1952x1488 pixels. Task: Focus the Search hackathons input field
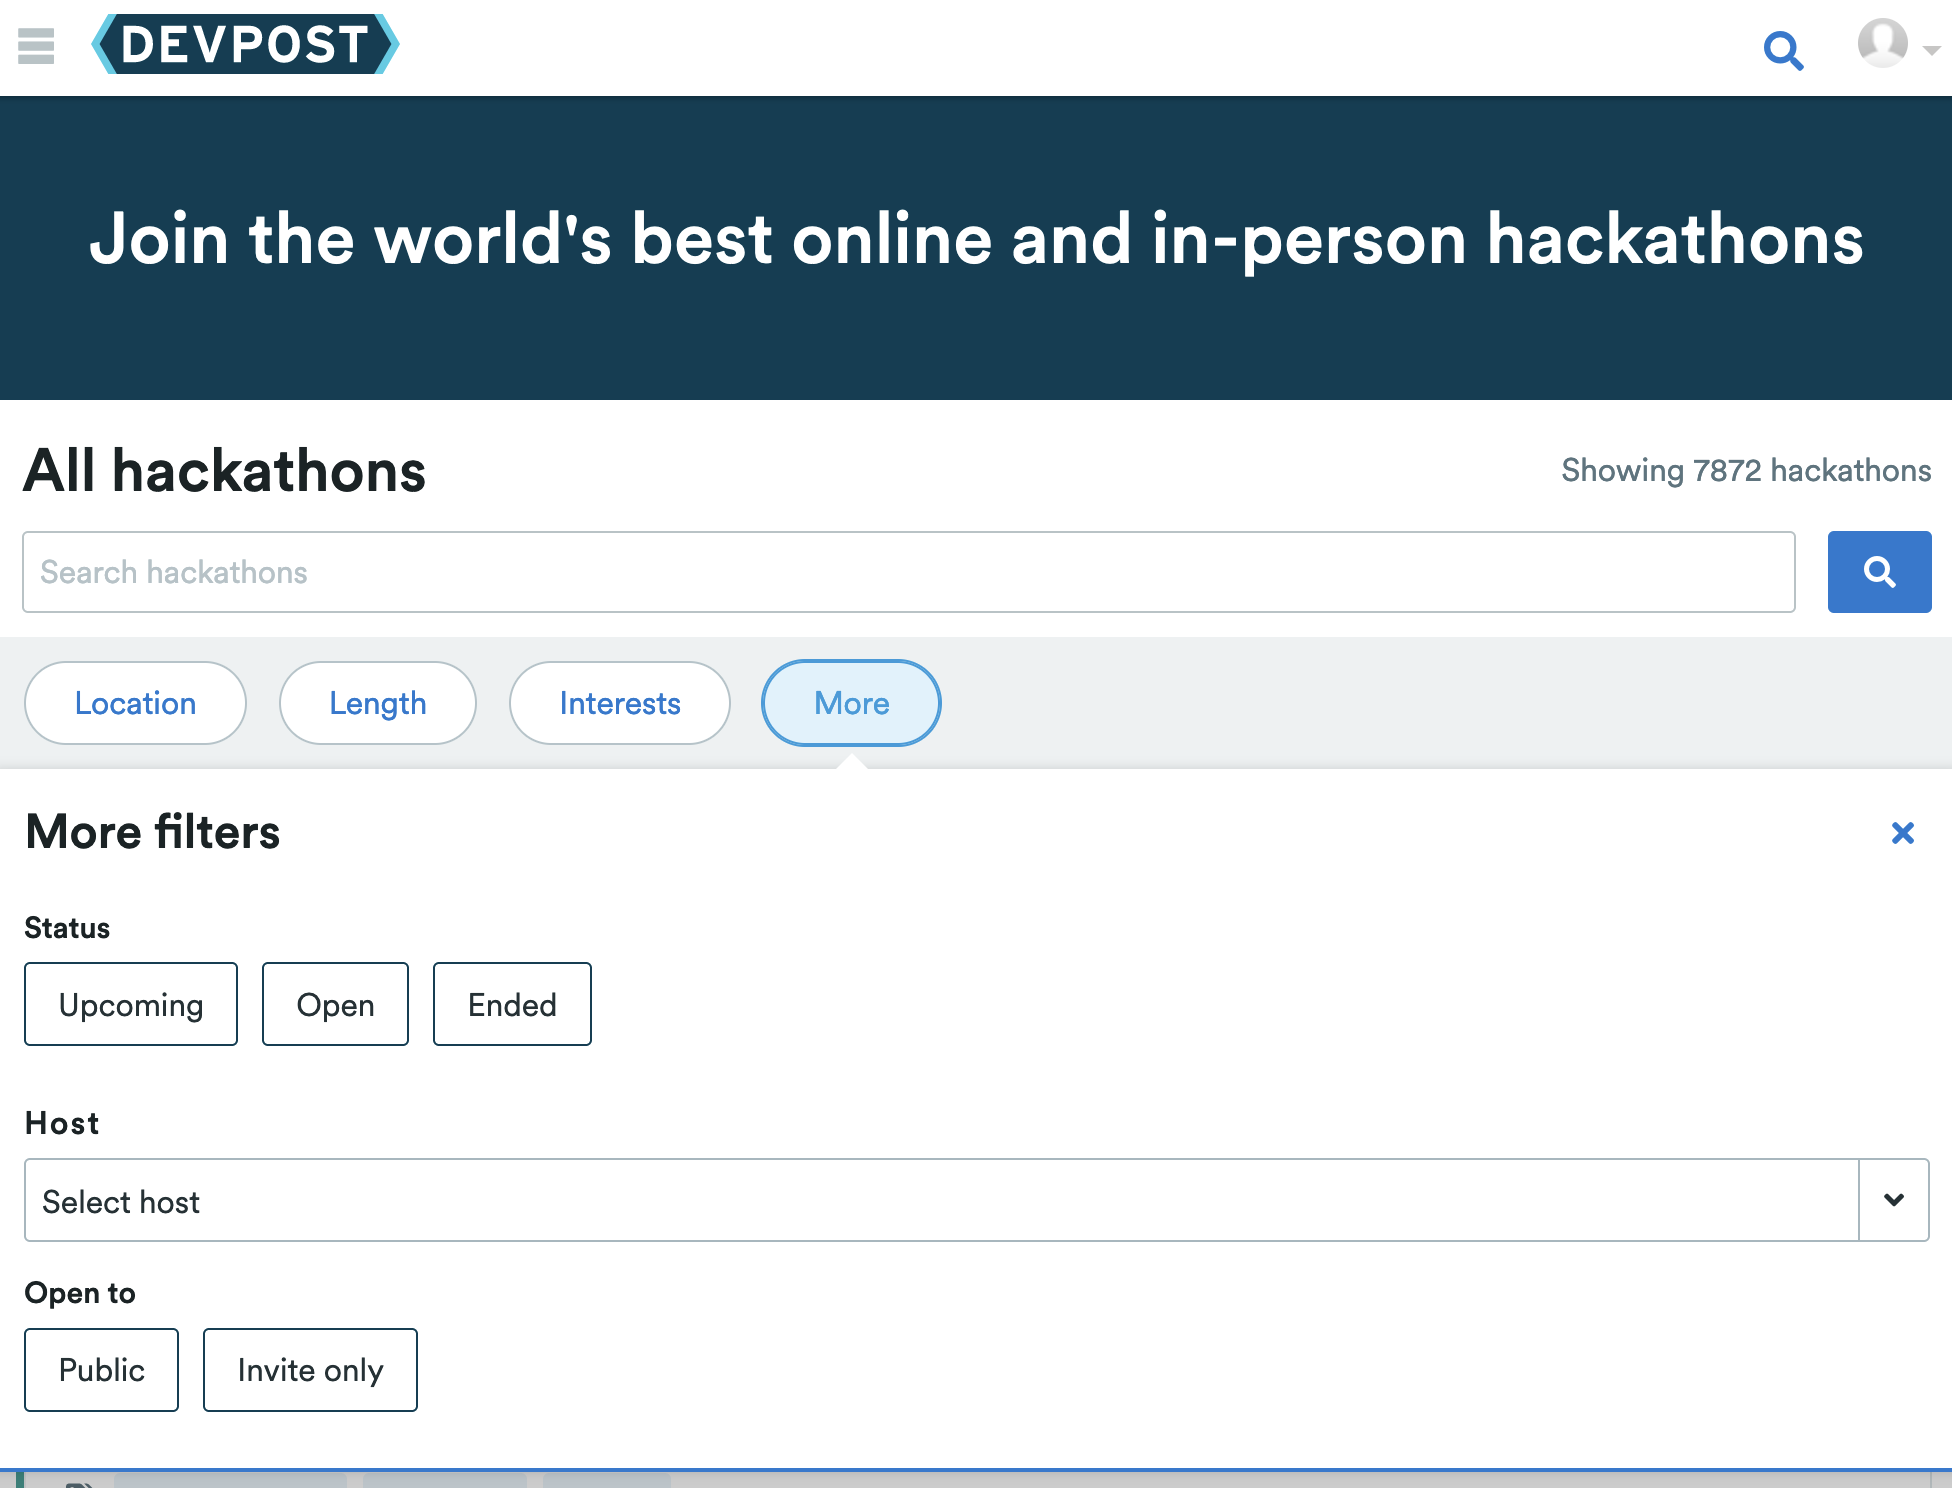(908, 572)
